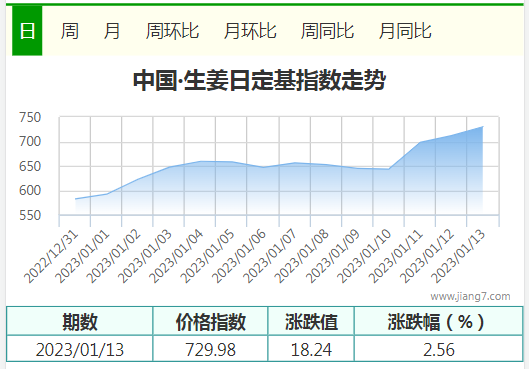Viewport: 529px width, 369px height.
Task: Click x-axis label 2023/01/13 under chart
Action: point(458,256)
